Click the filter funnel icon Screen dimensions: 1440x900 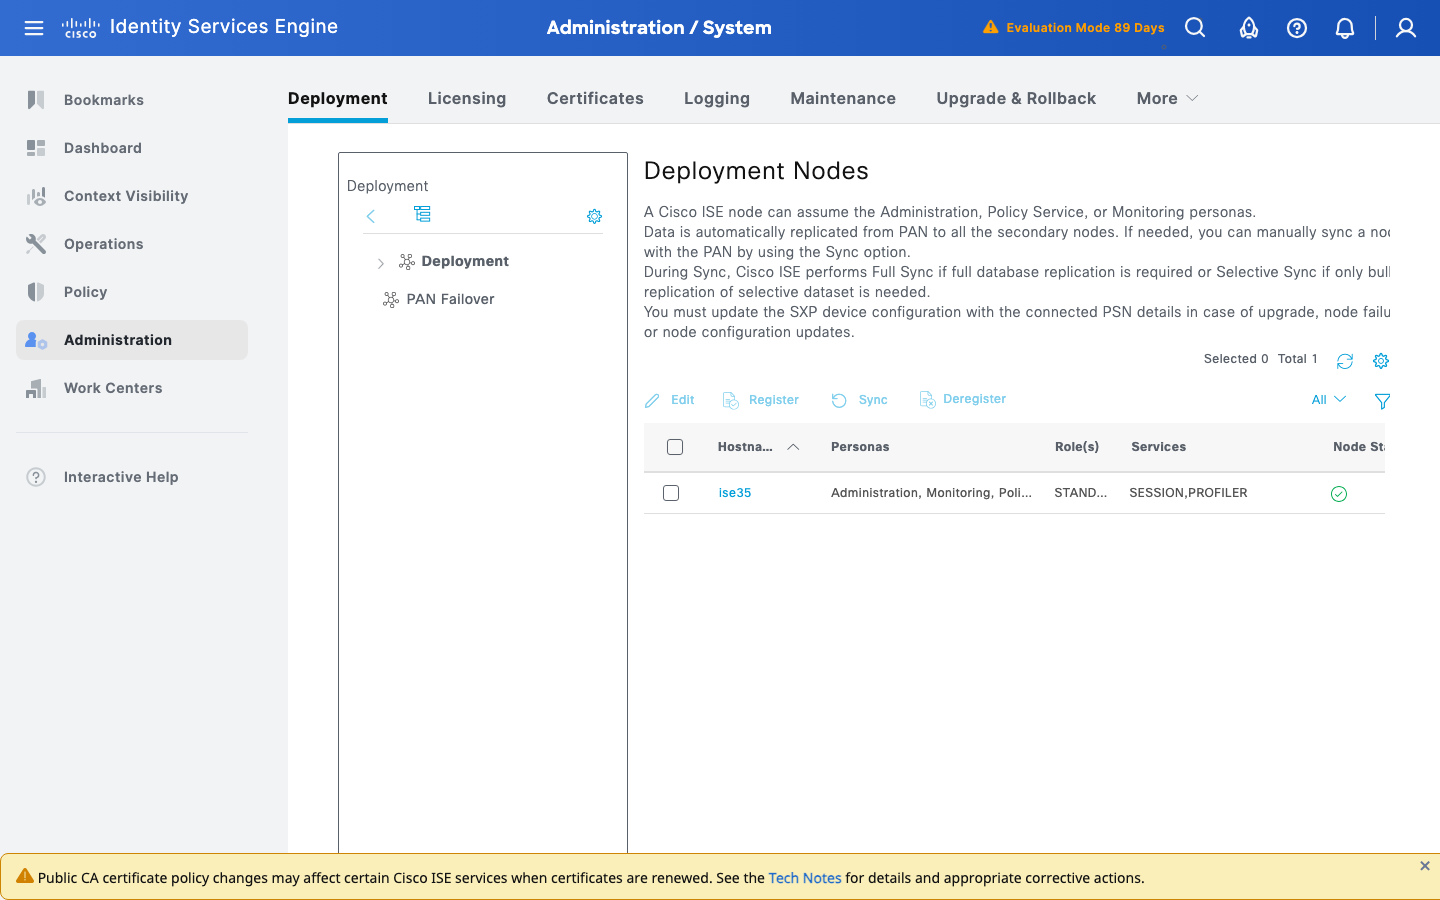(x=1382, y=401)
